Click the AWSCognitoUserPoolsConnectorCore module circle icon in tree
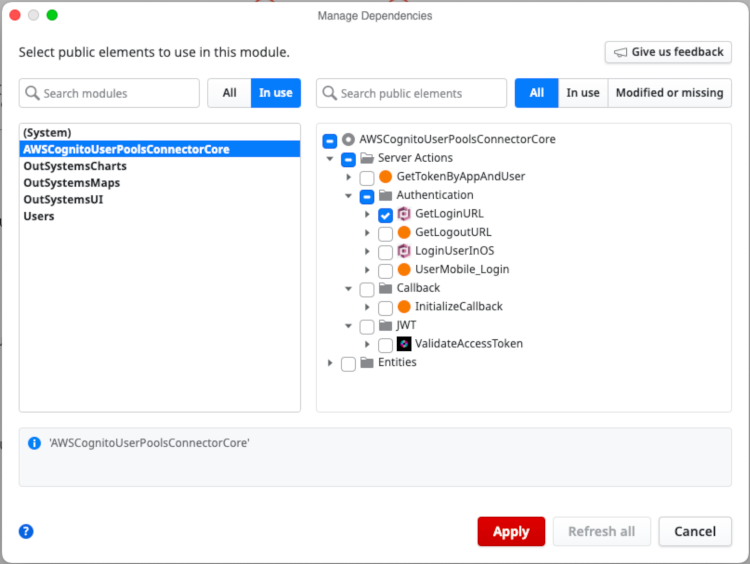 coord(348,139)
